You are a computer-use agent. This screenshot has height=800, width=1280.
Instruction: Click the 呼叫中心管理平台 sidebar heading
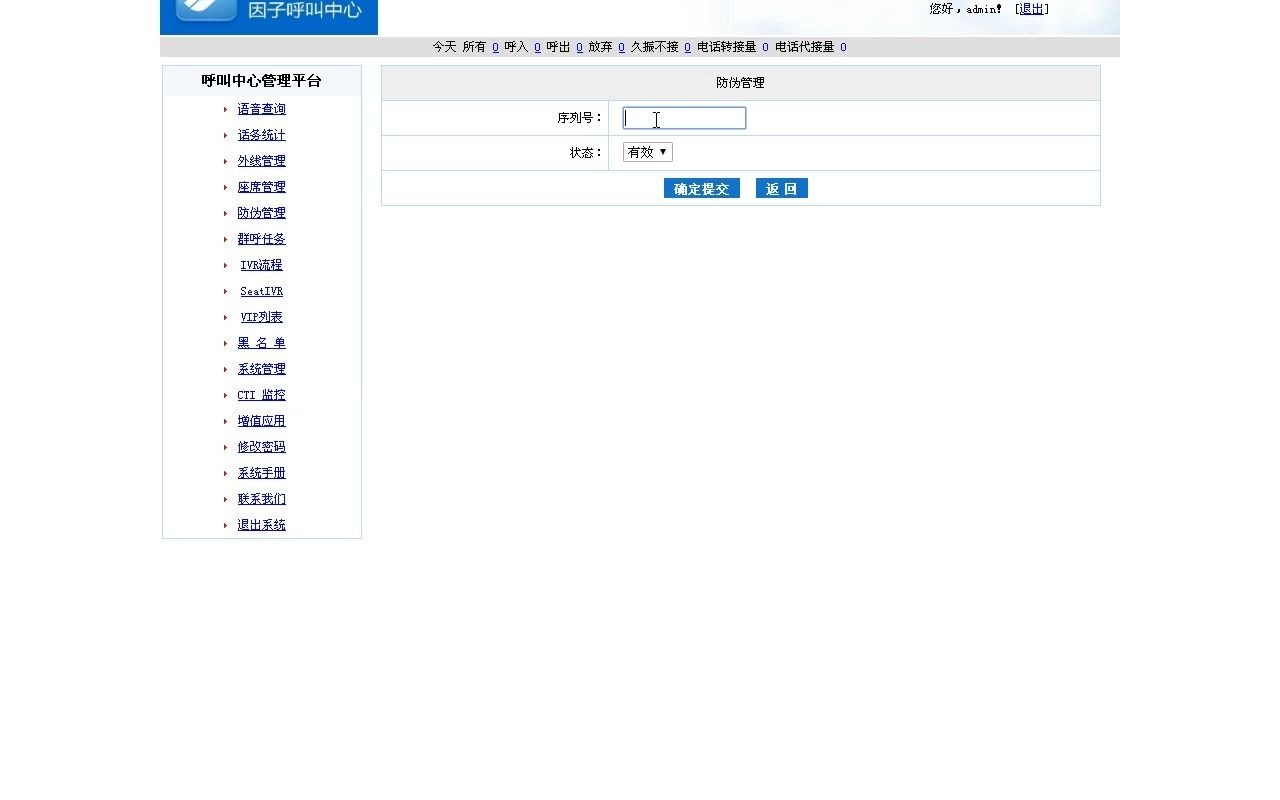pyautogui.click(x=261, y=81)
